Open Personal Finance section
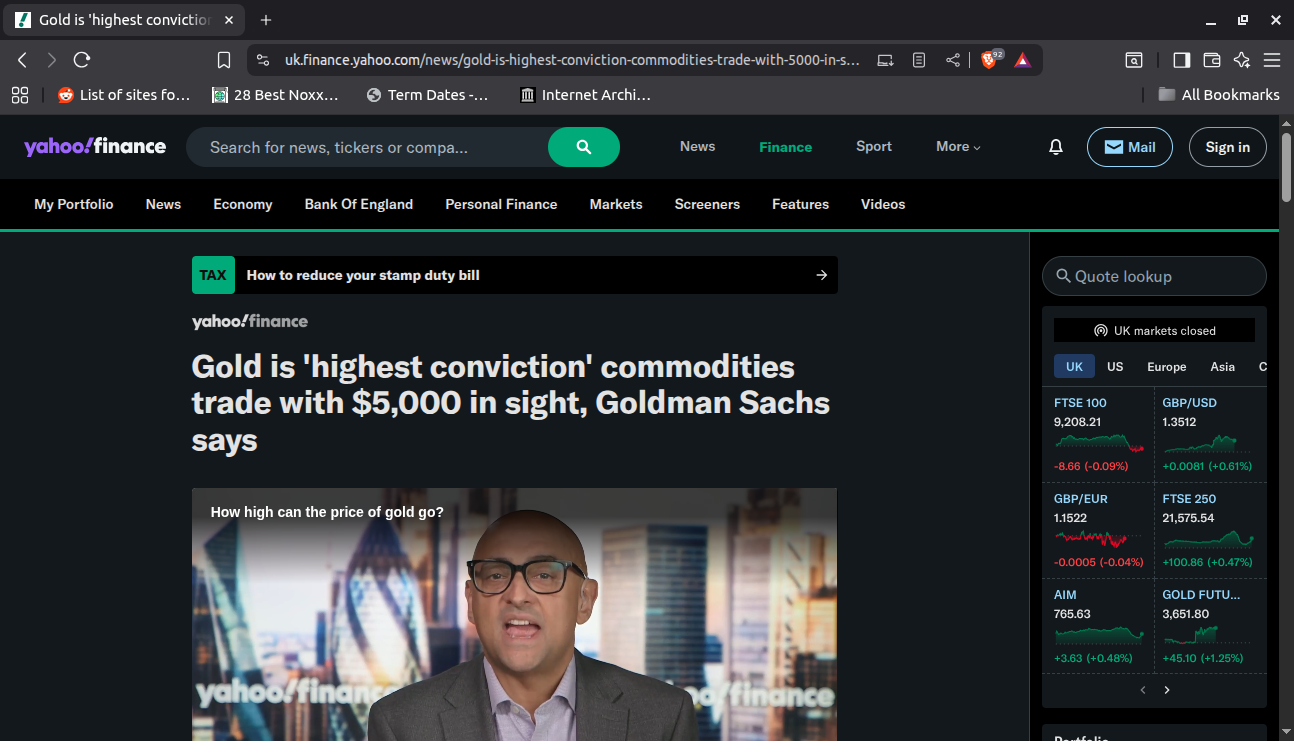This screenshot has width=1294, height=741. [x=501, y=204]
